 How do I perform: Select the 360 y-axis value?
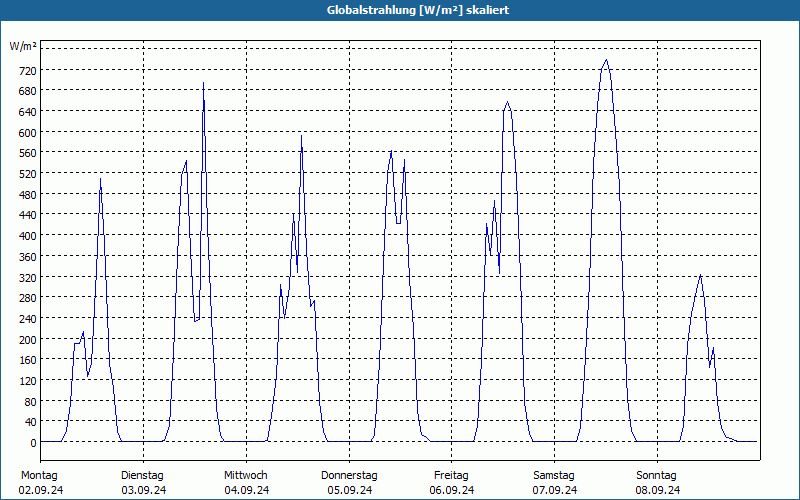[27, 257]
